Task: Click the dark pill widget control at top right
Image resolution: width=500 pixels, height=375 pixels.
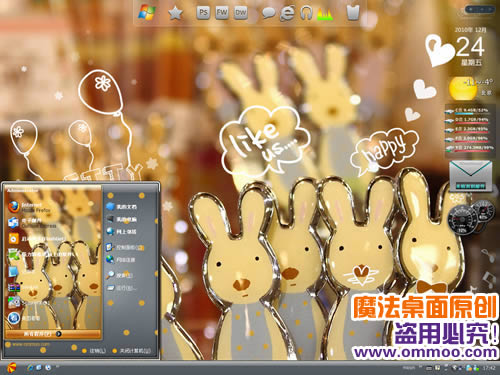Action: [480, 10]
